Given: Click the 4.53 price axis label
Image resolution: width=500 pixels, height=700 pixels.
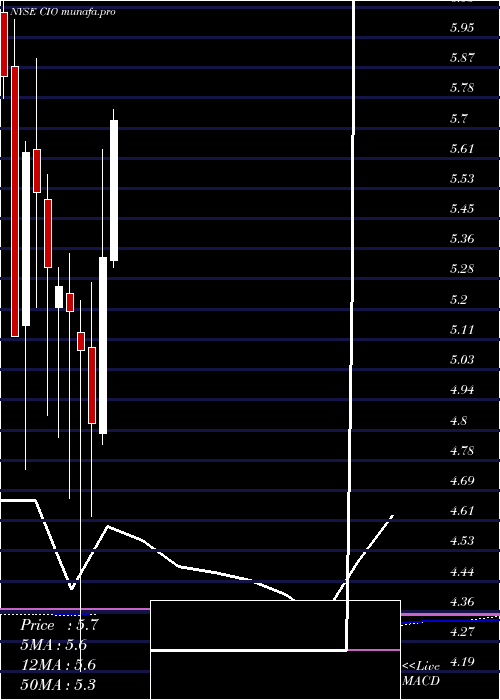Looking at the screenshot, I should pos(462,541).
